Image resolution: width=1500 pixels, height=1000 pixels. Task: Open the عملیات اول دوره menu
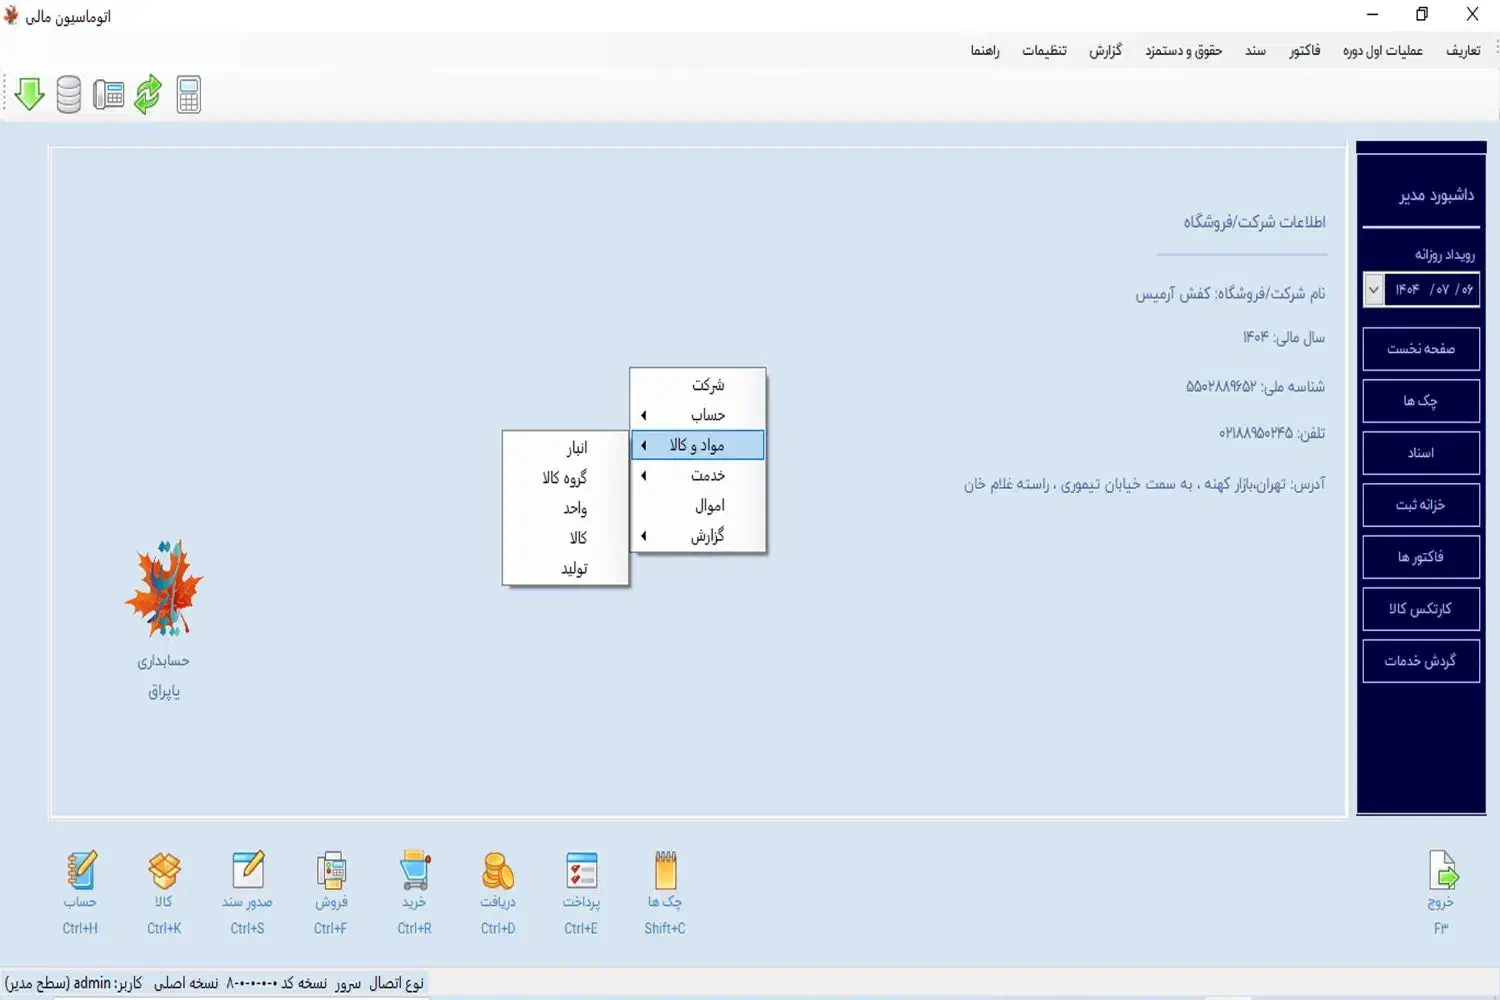click(x=1382, y=50)
